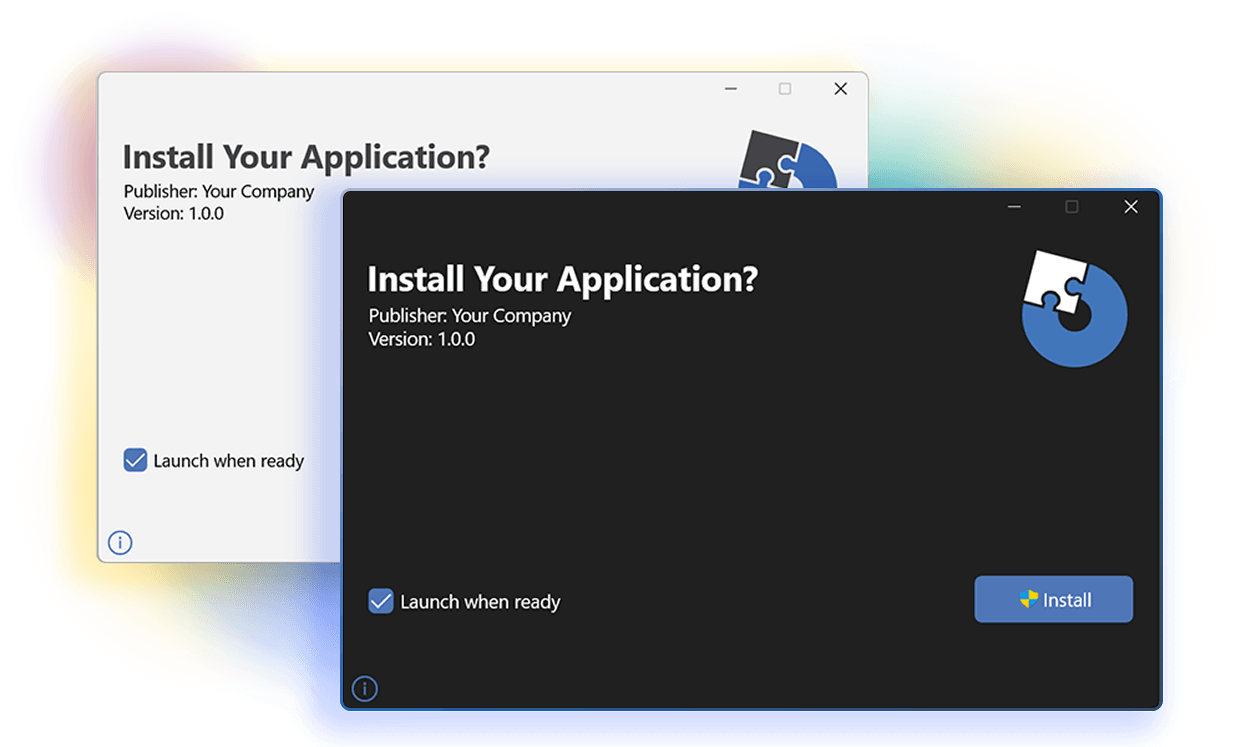Close the dark installer window
This screenshot has width=1246, height=747.
1131,206
